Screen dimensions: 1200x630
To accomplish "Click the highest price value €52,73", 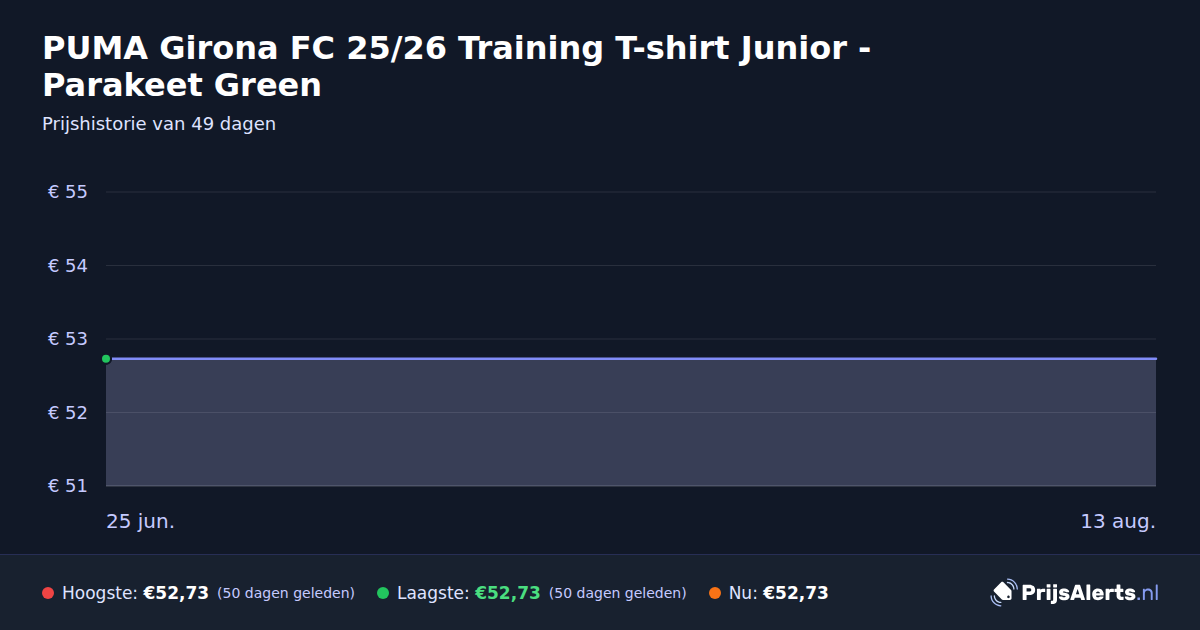I will (x=176, y=593).
